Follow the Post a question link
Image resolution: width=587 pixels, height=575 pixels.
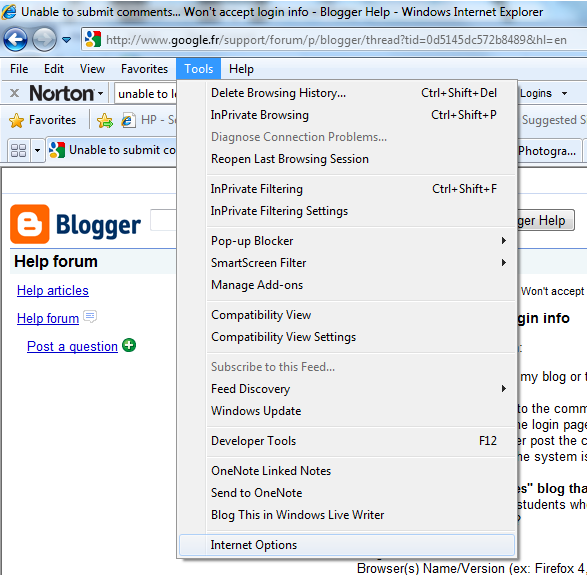(x=72, y=346)
